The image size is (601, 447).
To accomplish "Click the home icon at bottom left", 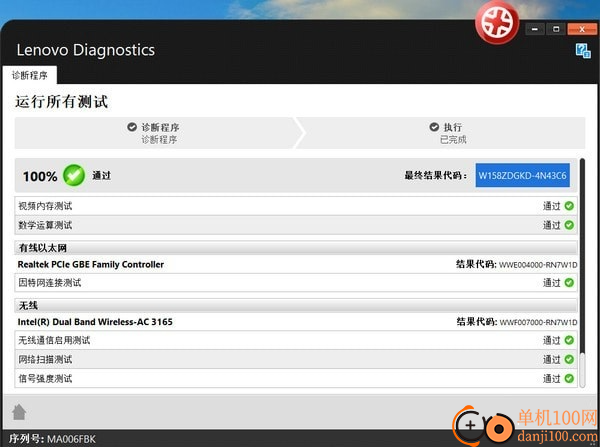I will (19, 412).
